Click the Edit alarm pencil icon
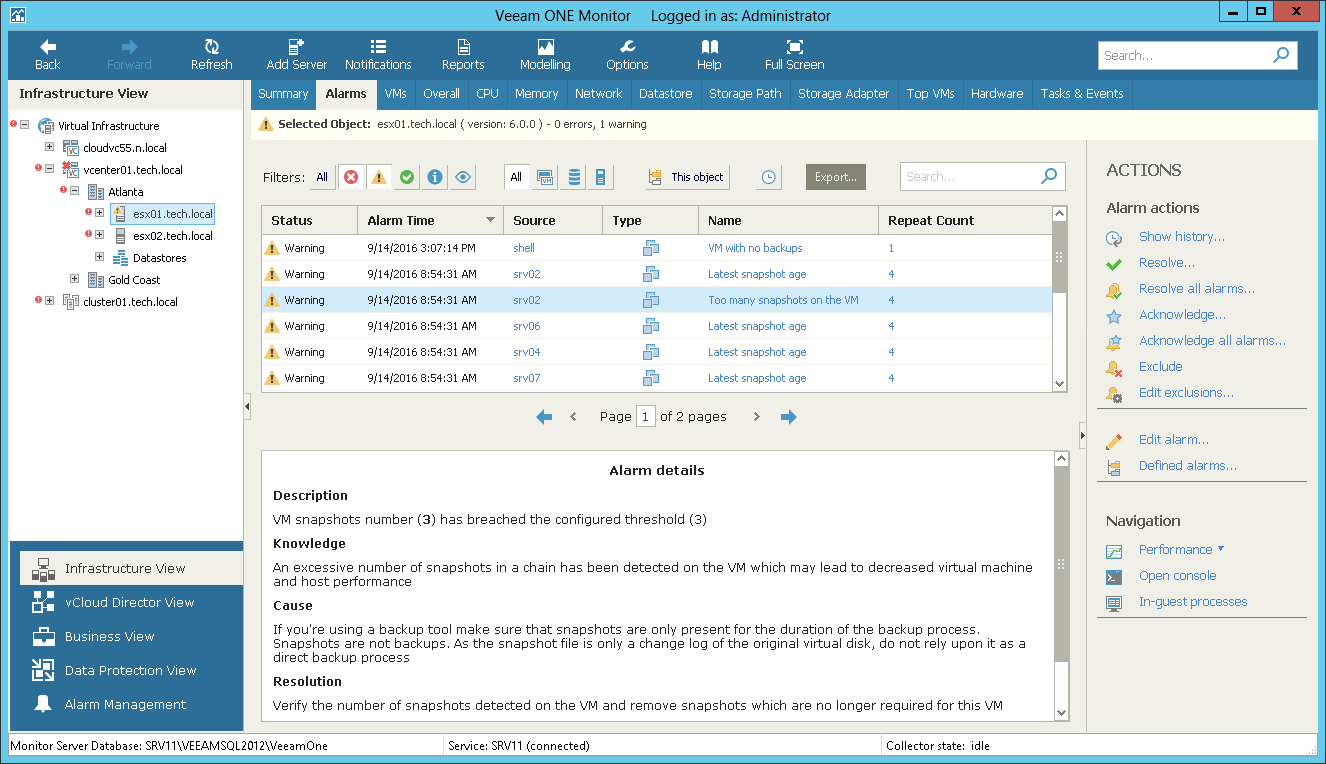Image resolution: width=1326 pixels, height=764 pixels. [x=1114, y=440]
